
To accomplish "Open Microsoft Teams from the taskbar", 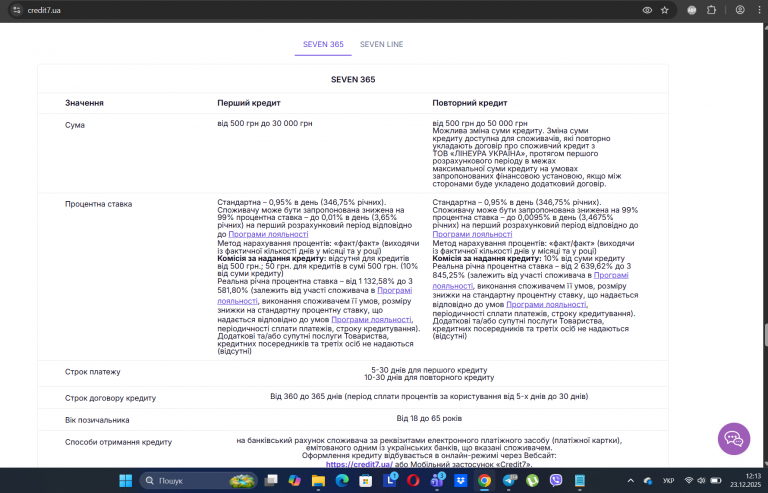I will (x=437, y=481).
